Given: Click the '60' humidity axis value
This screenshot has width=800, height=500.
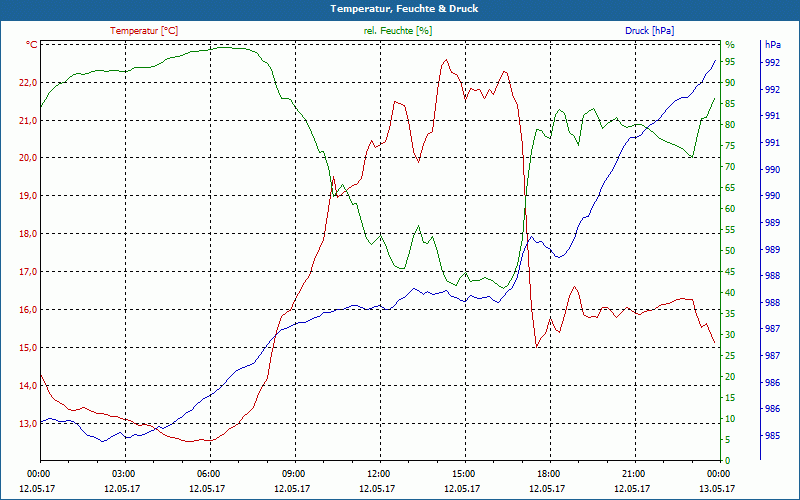Looking at the screenshot, I should 730,209.
